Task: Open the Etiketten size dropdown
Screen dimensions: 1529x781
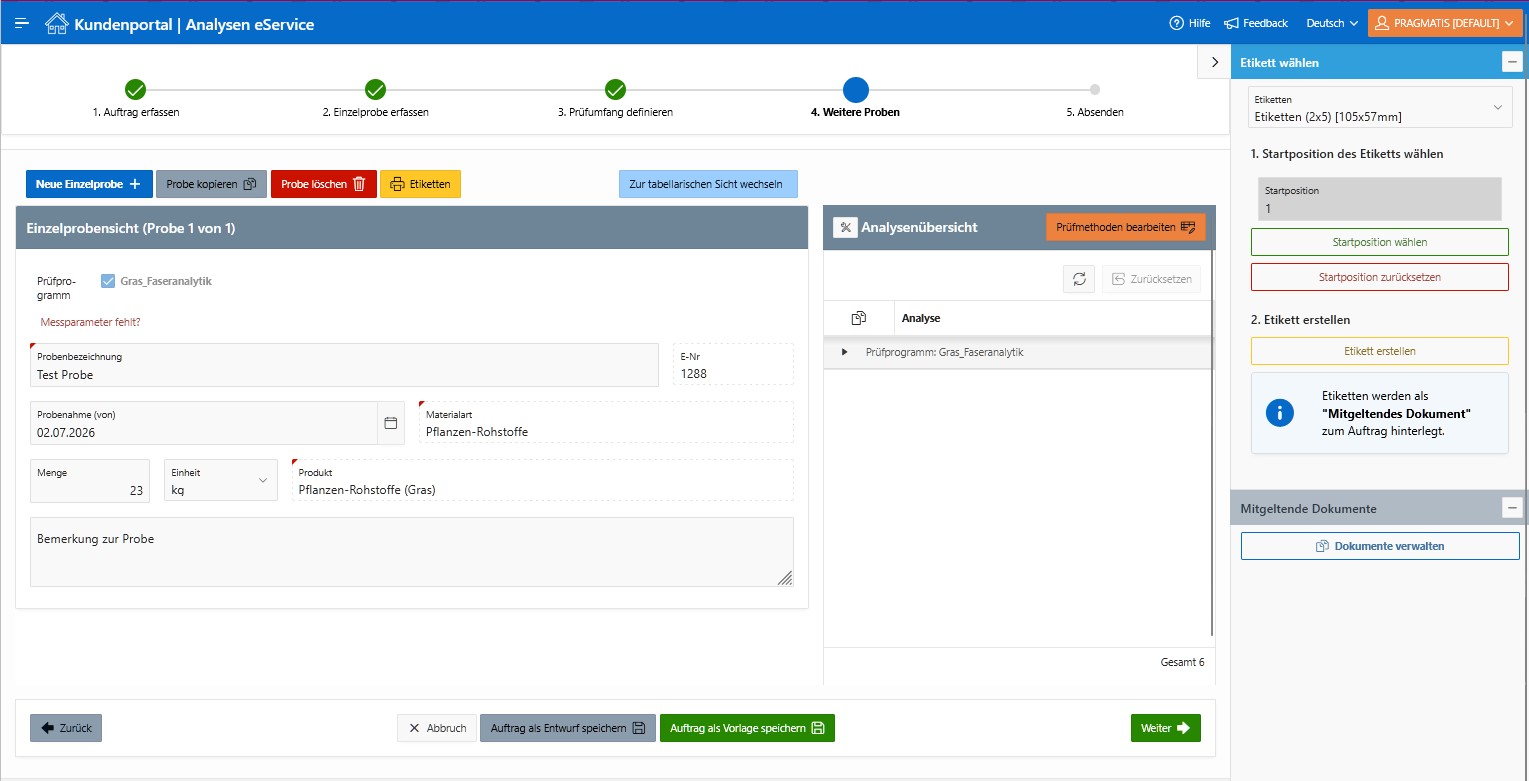Action: tap(1381, 108)
